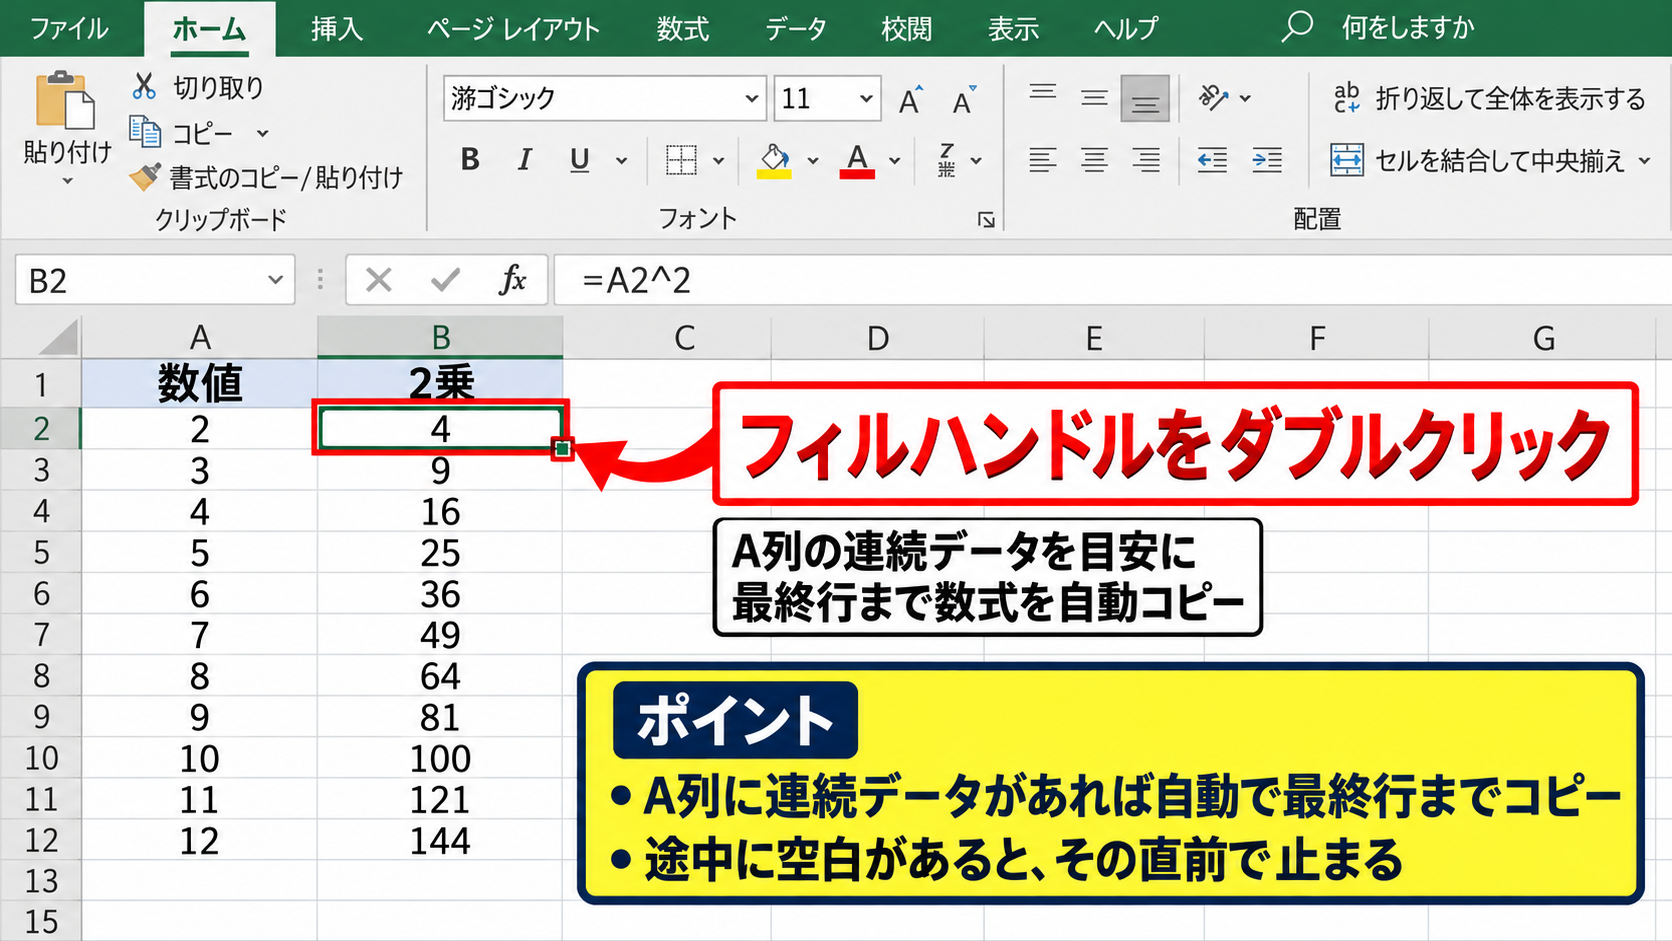Screen dimensions: 1672x941
Task: Switch to the データ tab
Action: 796,28
